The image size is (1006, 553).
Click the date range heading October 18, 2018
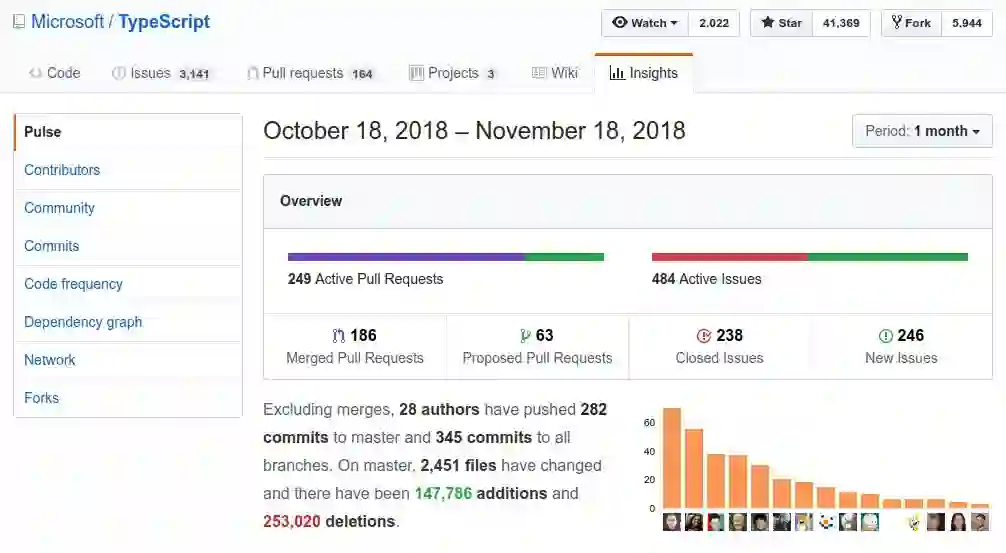474,131
